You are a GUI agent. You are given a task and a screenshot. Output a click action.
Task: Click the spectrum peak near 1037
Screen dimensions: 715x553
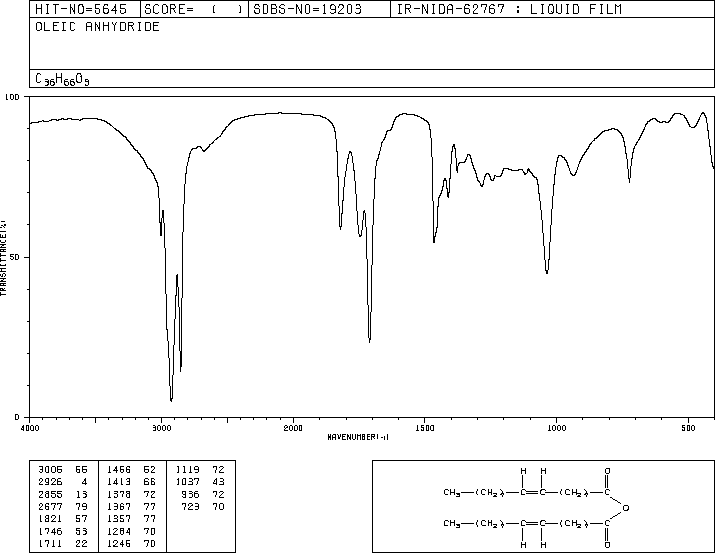click(547, 271)
